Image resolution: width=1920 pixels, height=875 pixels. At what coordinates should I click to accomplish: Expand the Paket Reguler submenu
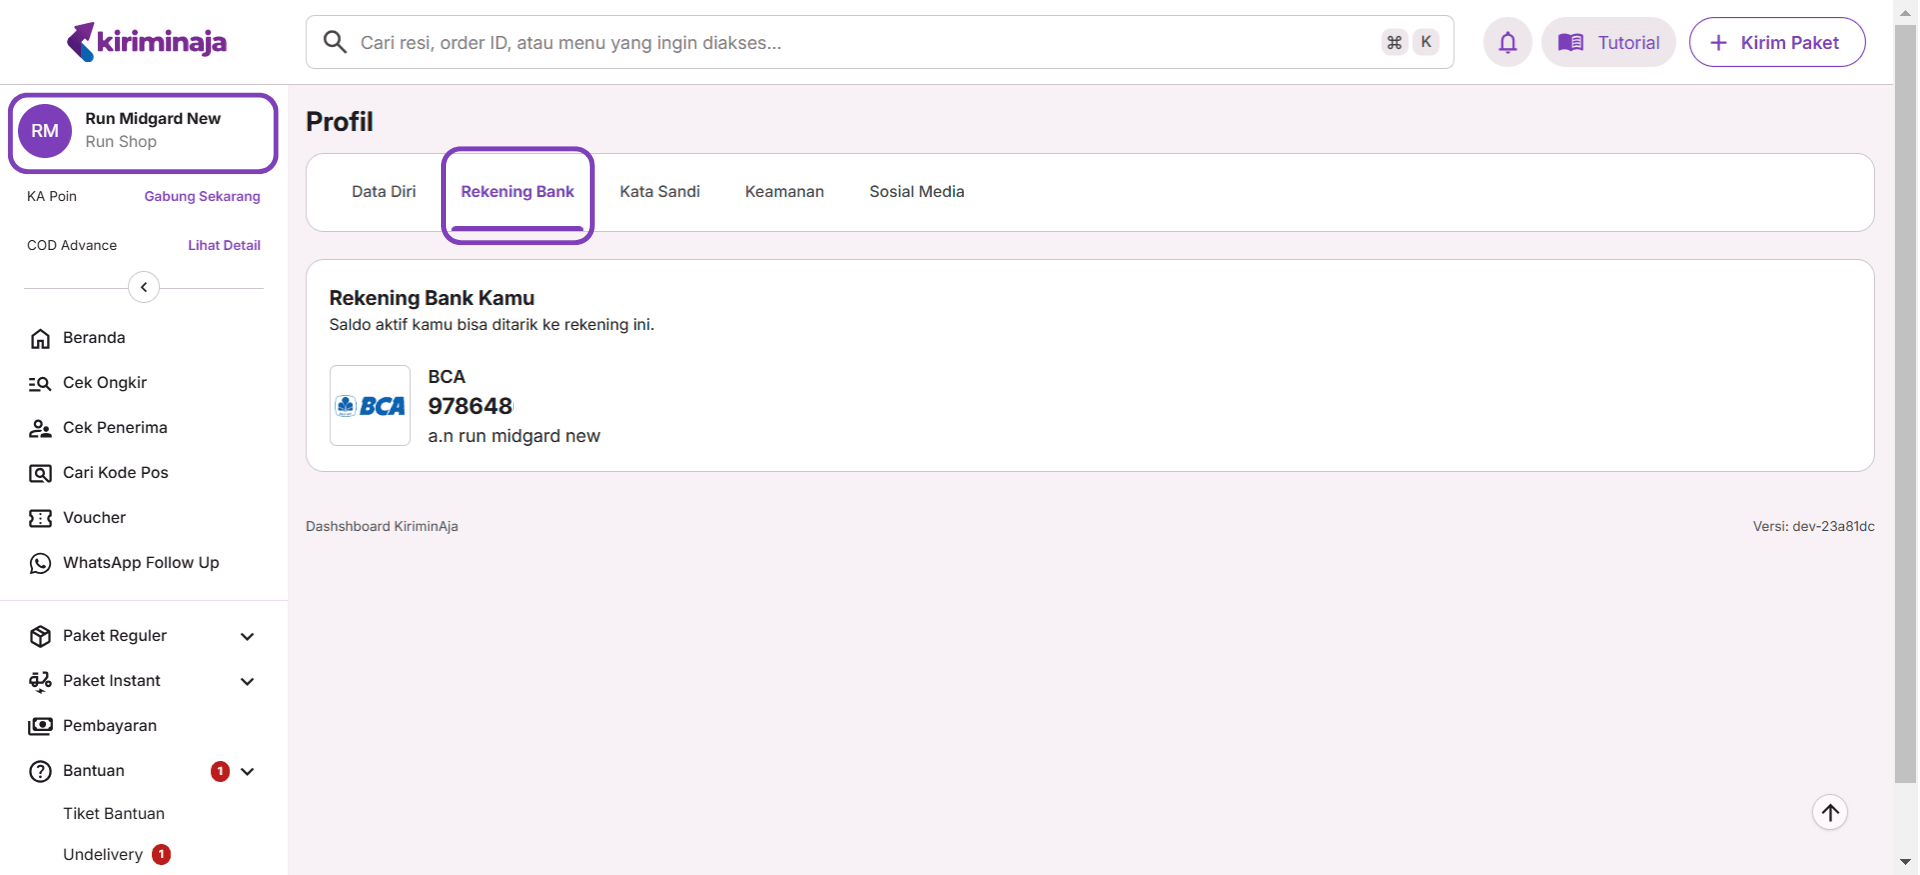pyautogui.click(x=247, y=636)
